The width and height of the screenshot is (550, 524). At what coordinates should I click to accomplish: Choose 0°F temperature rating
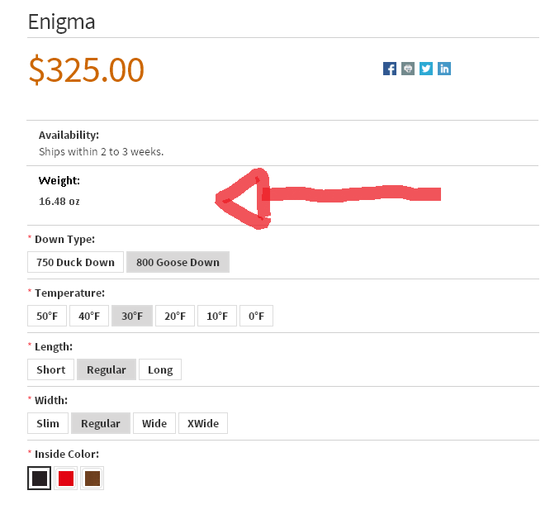pyautogui.click(x=256, y=316)
